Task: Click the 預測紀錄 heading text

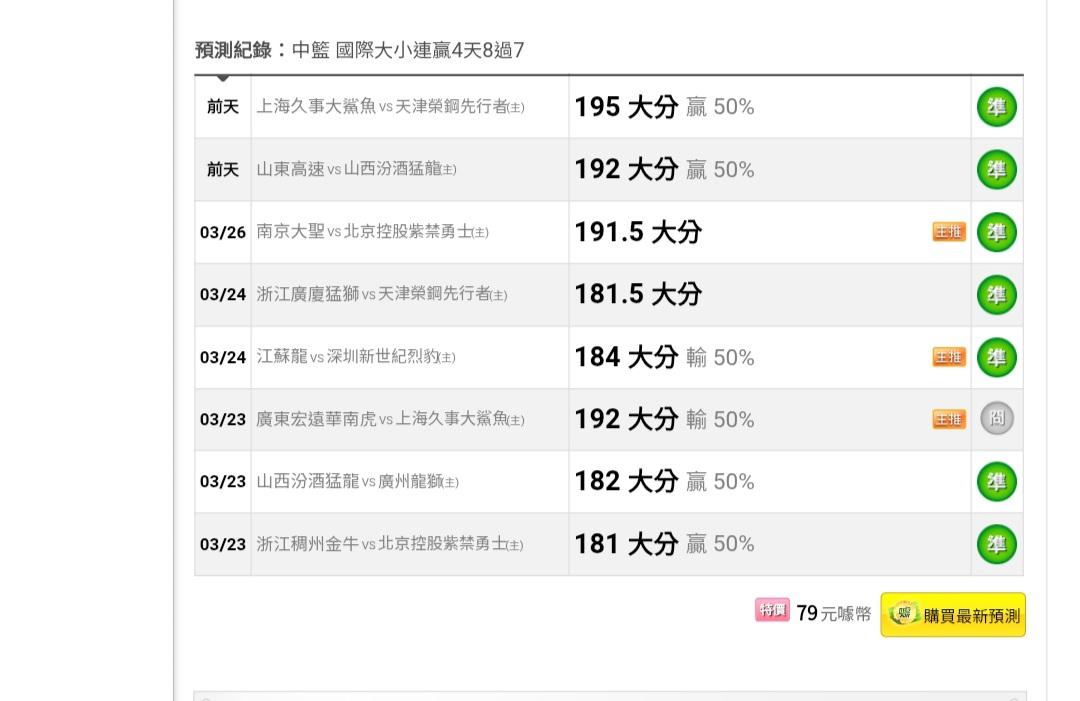Action: (x=233, y=50)
